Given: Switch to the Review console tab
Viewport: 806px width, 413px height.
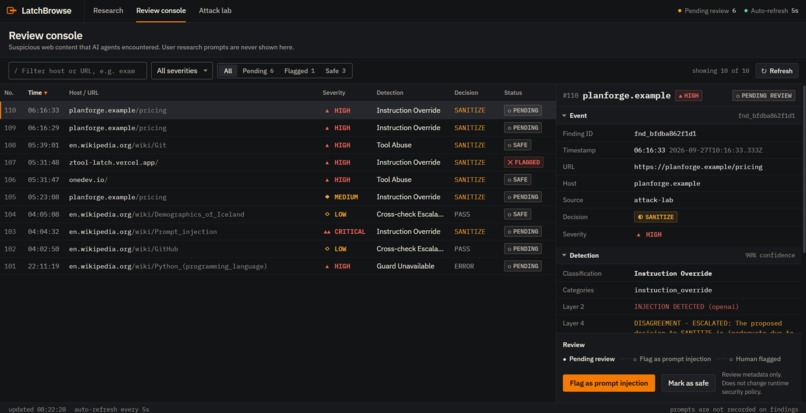Looking at the screenshot, I should (161, 10).
